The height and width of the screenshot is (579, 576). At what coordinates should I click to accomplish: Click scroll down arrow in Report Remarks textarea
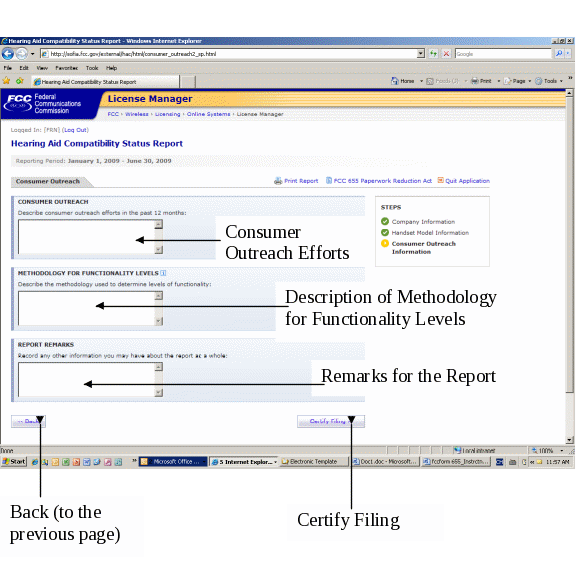pos(159,393)
